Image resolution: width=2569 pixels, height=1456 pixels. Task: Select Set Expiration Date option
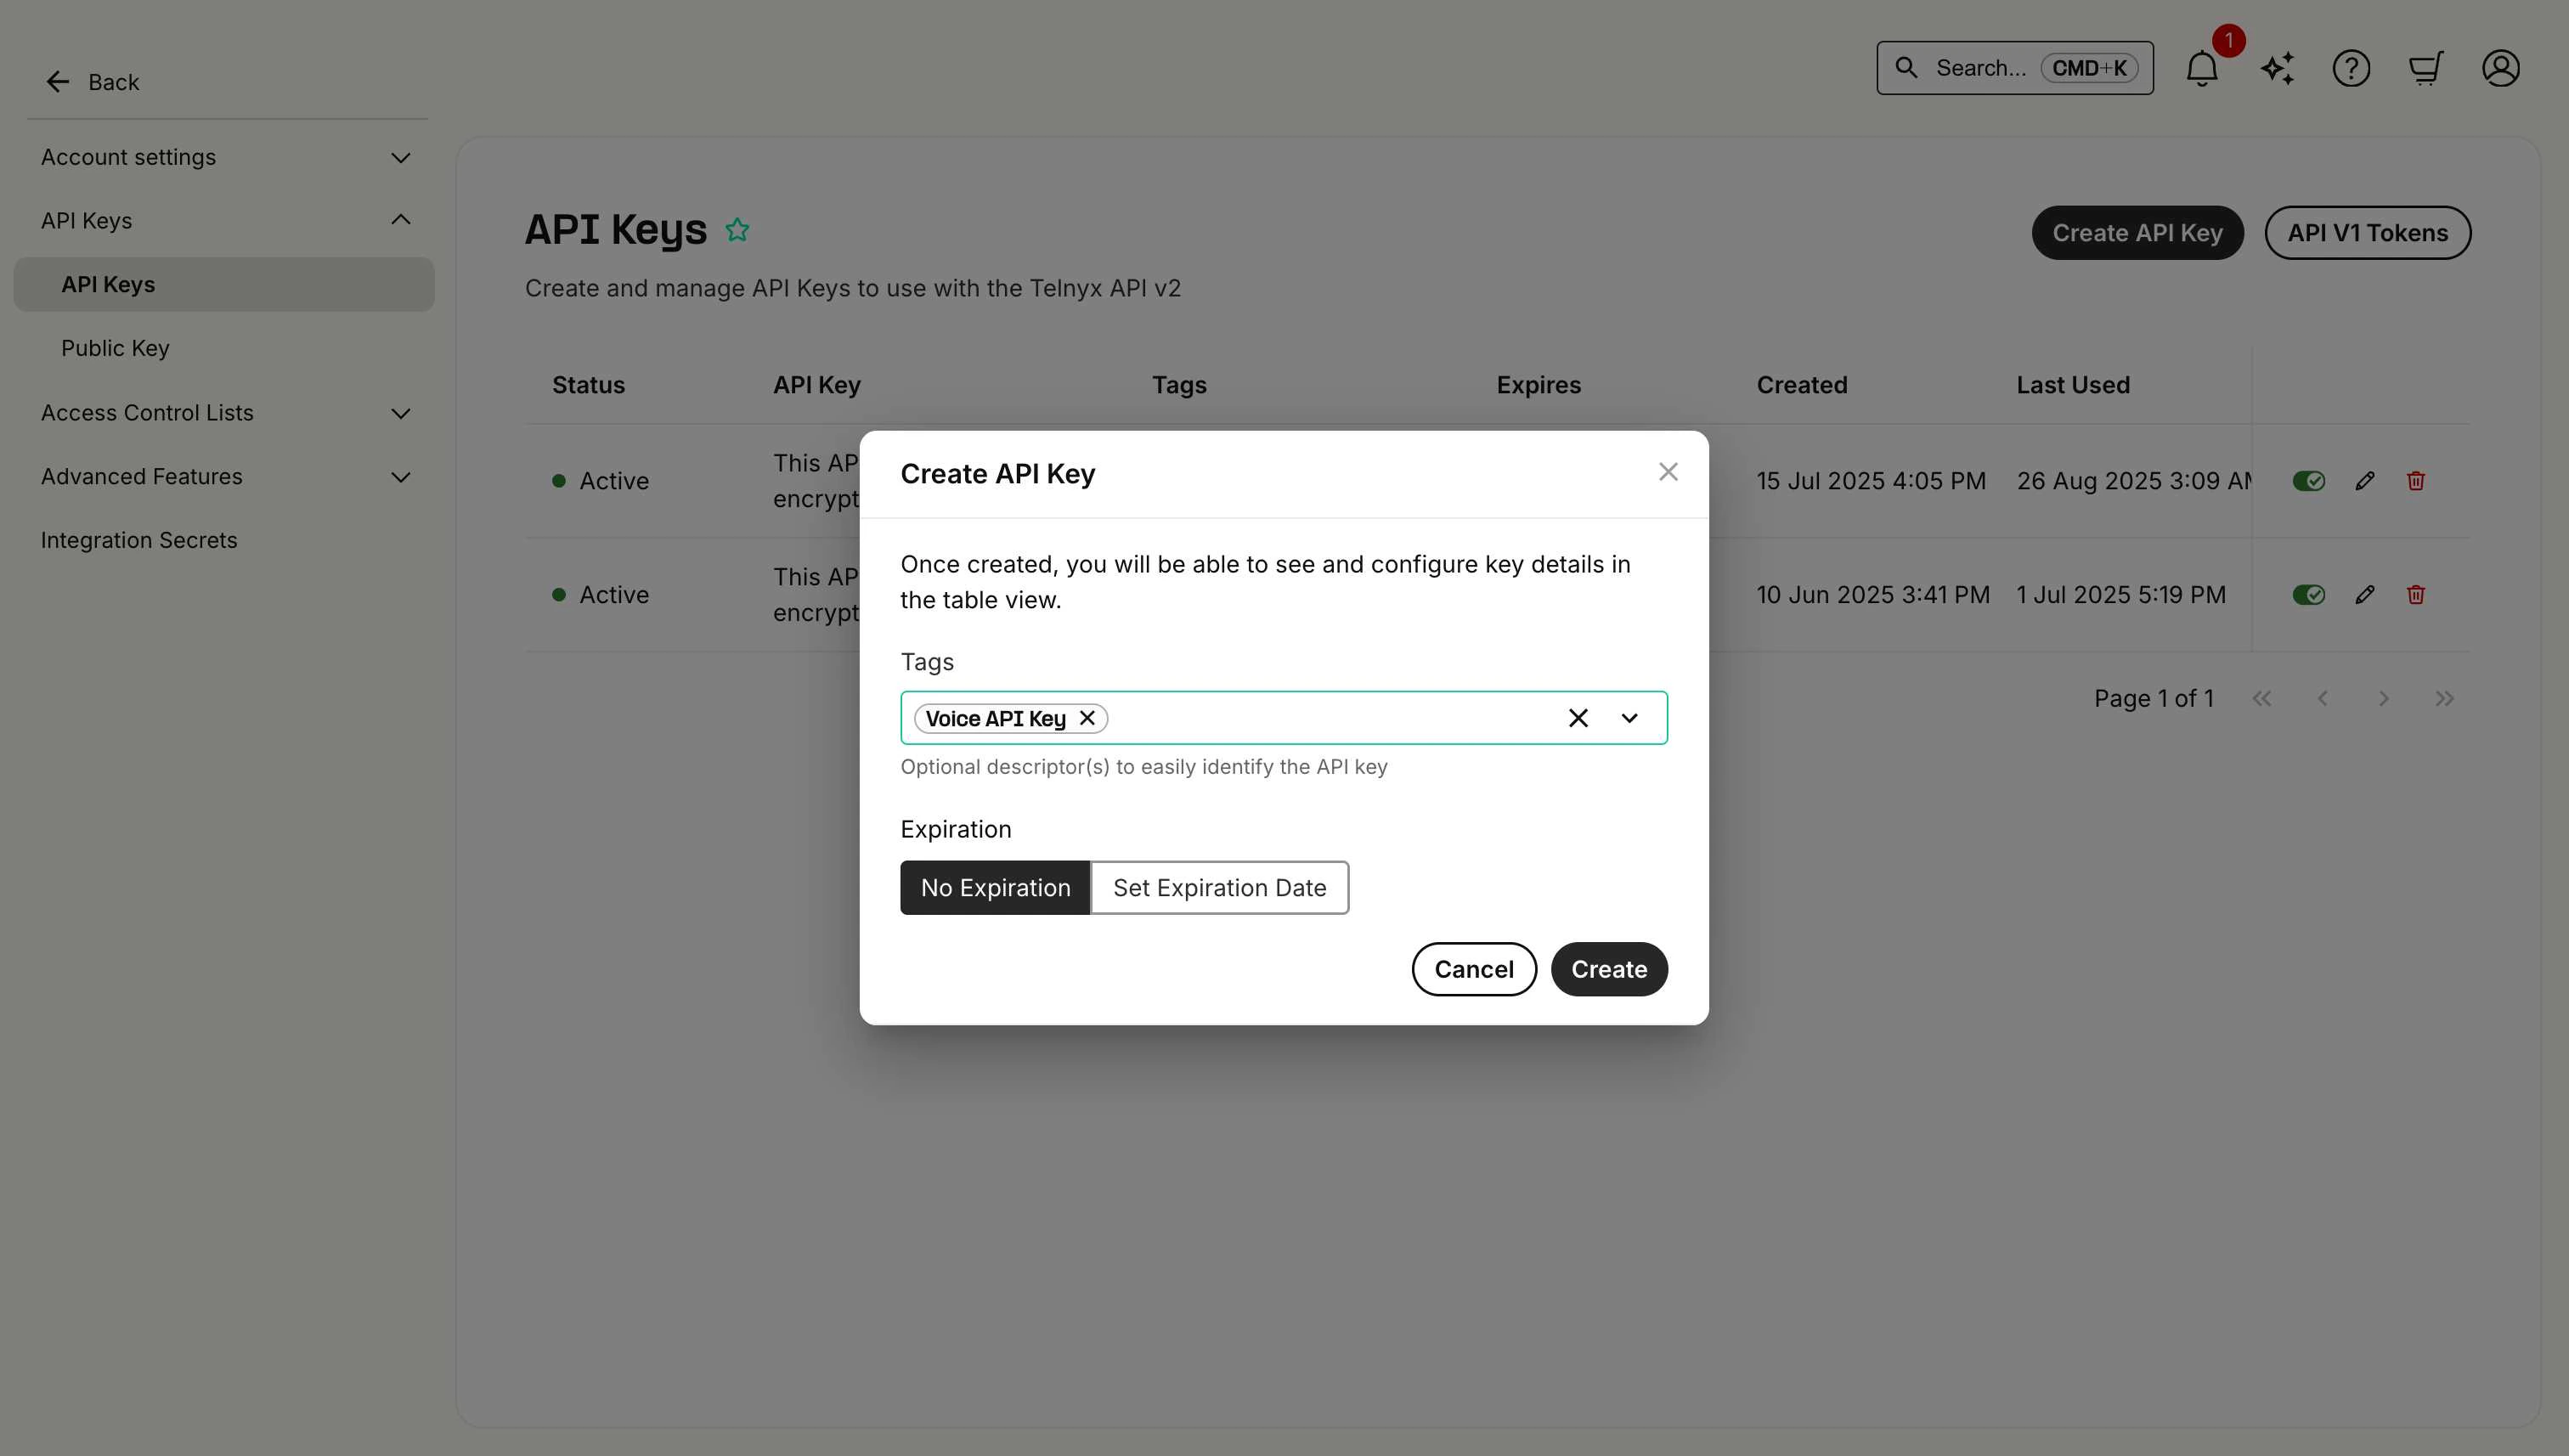coord(1219,887)
